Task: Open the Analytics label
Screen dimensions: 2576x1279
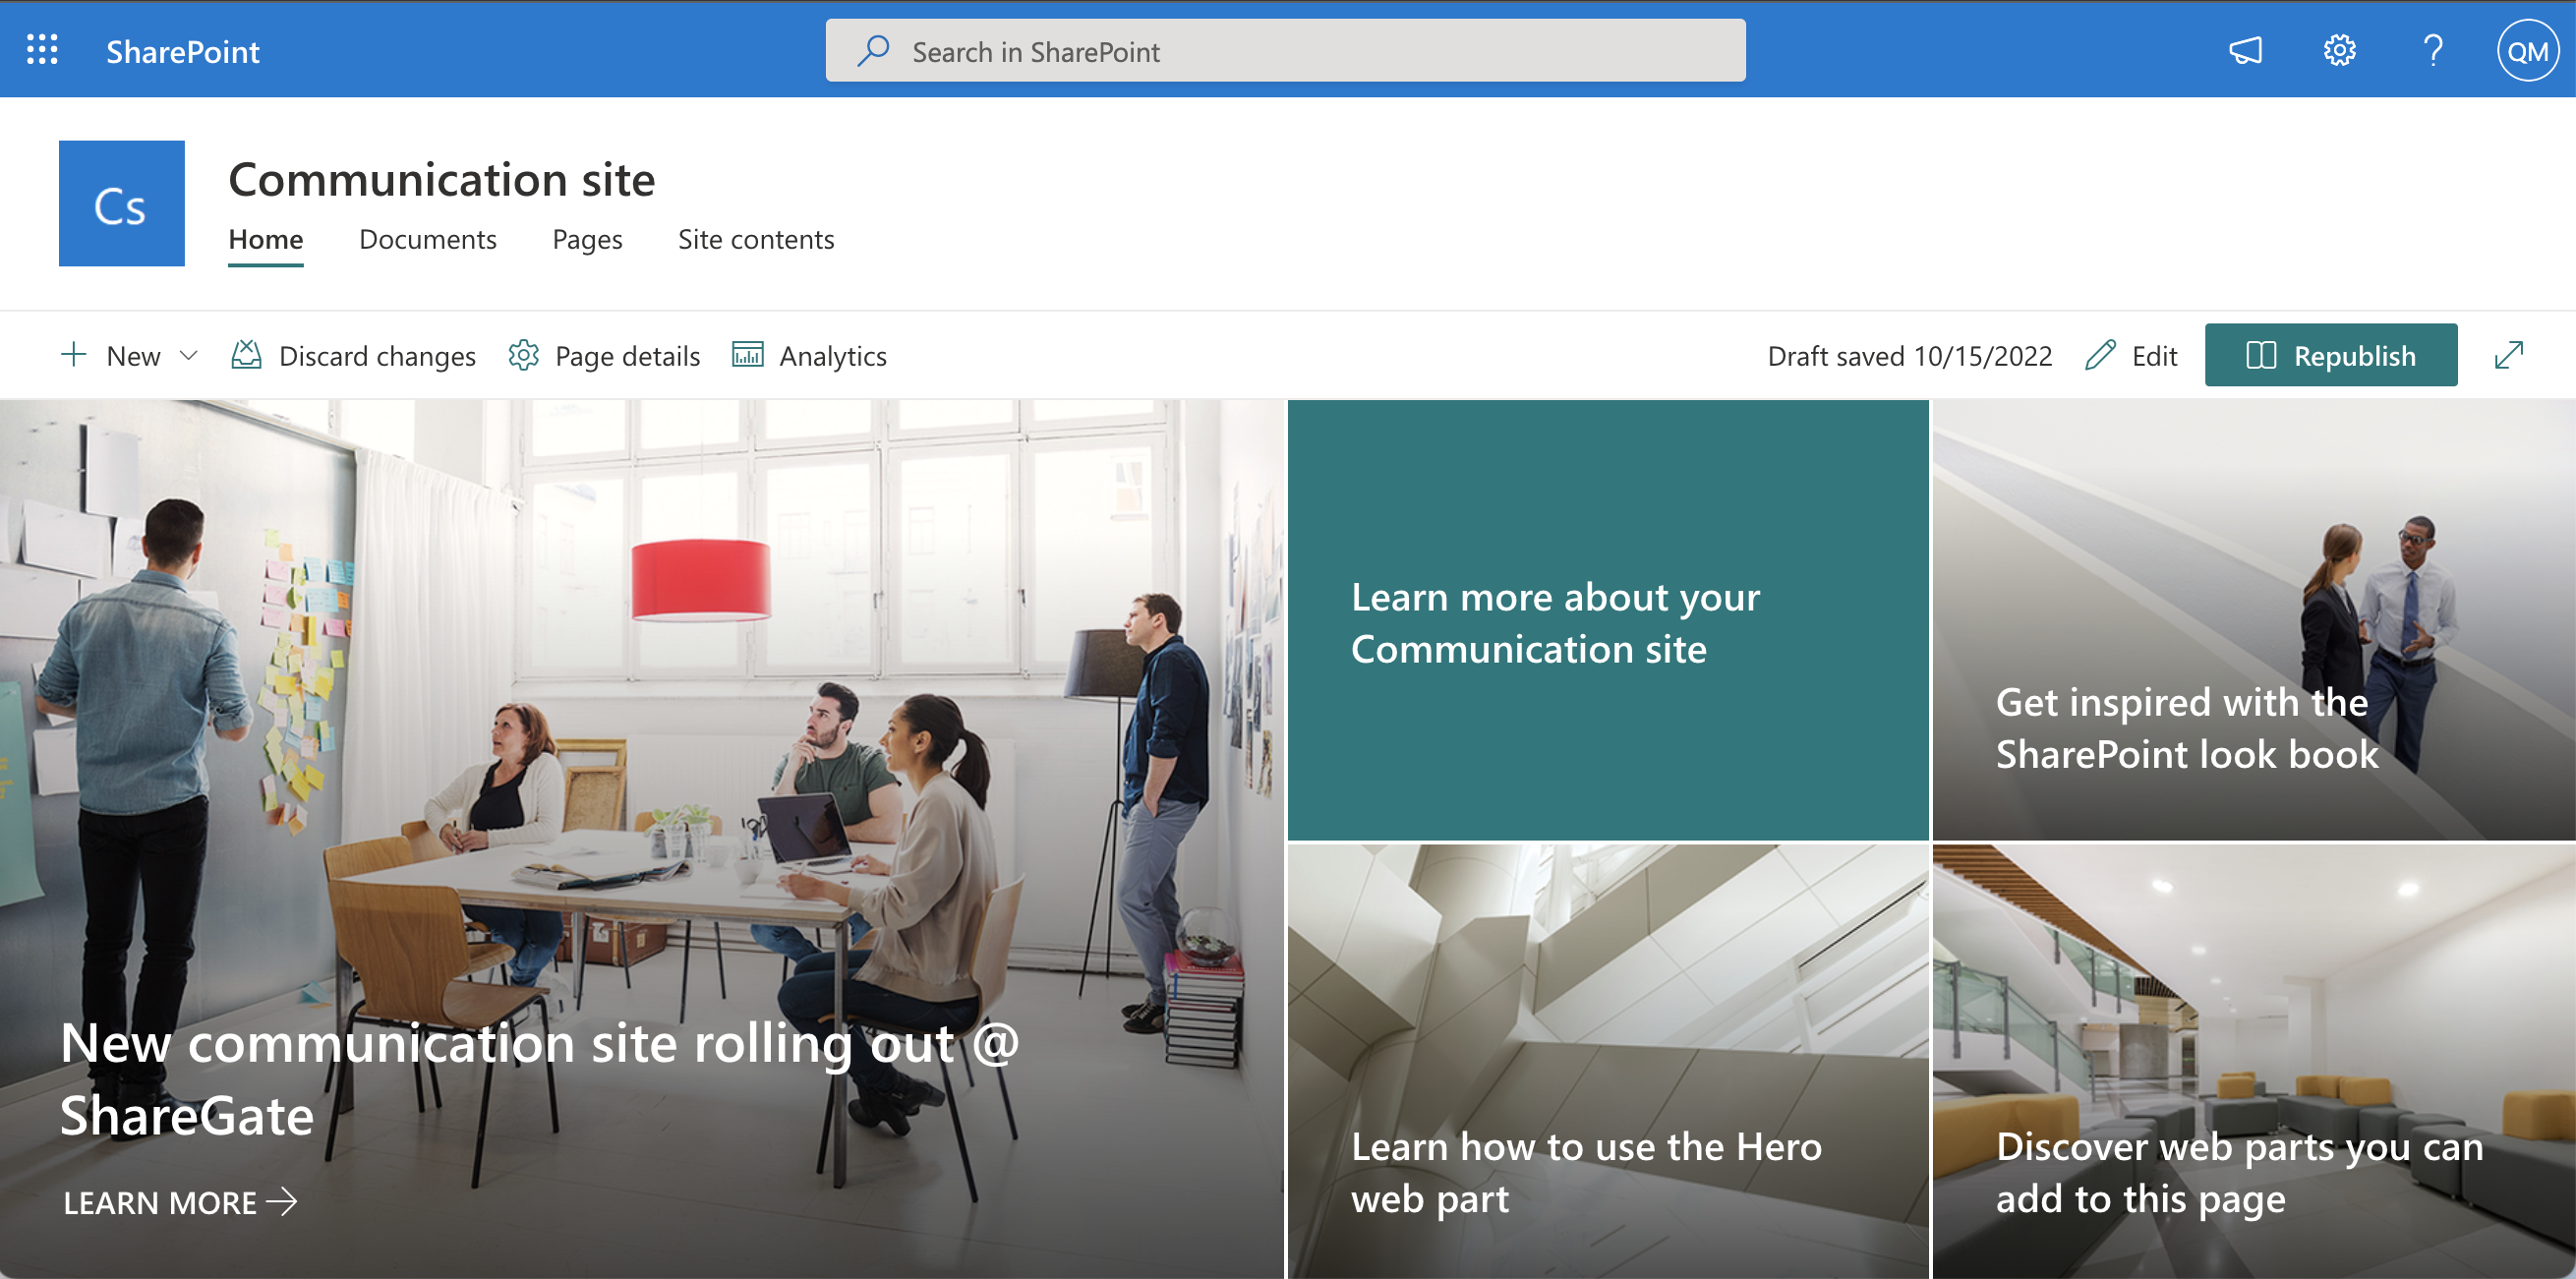Action: [x=832, y=356]
